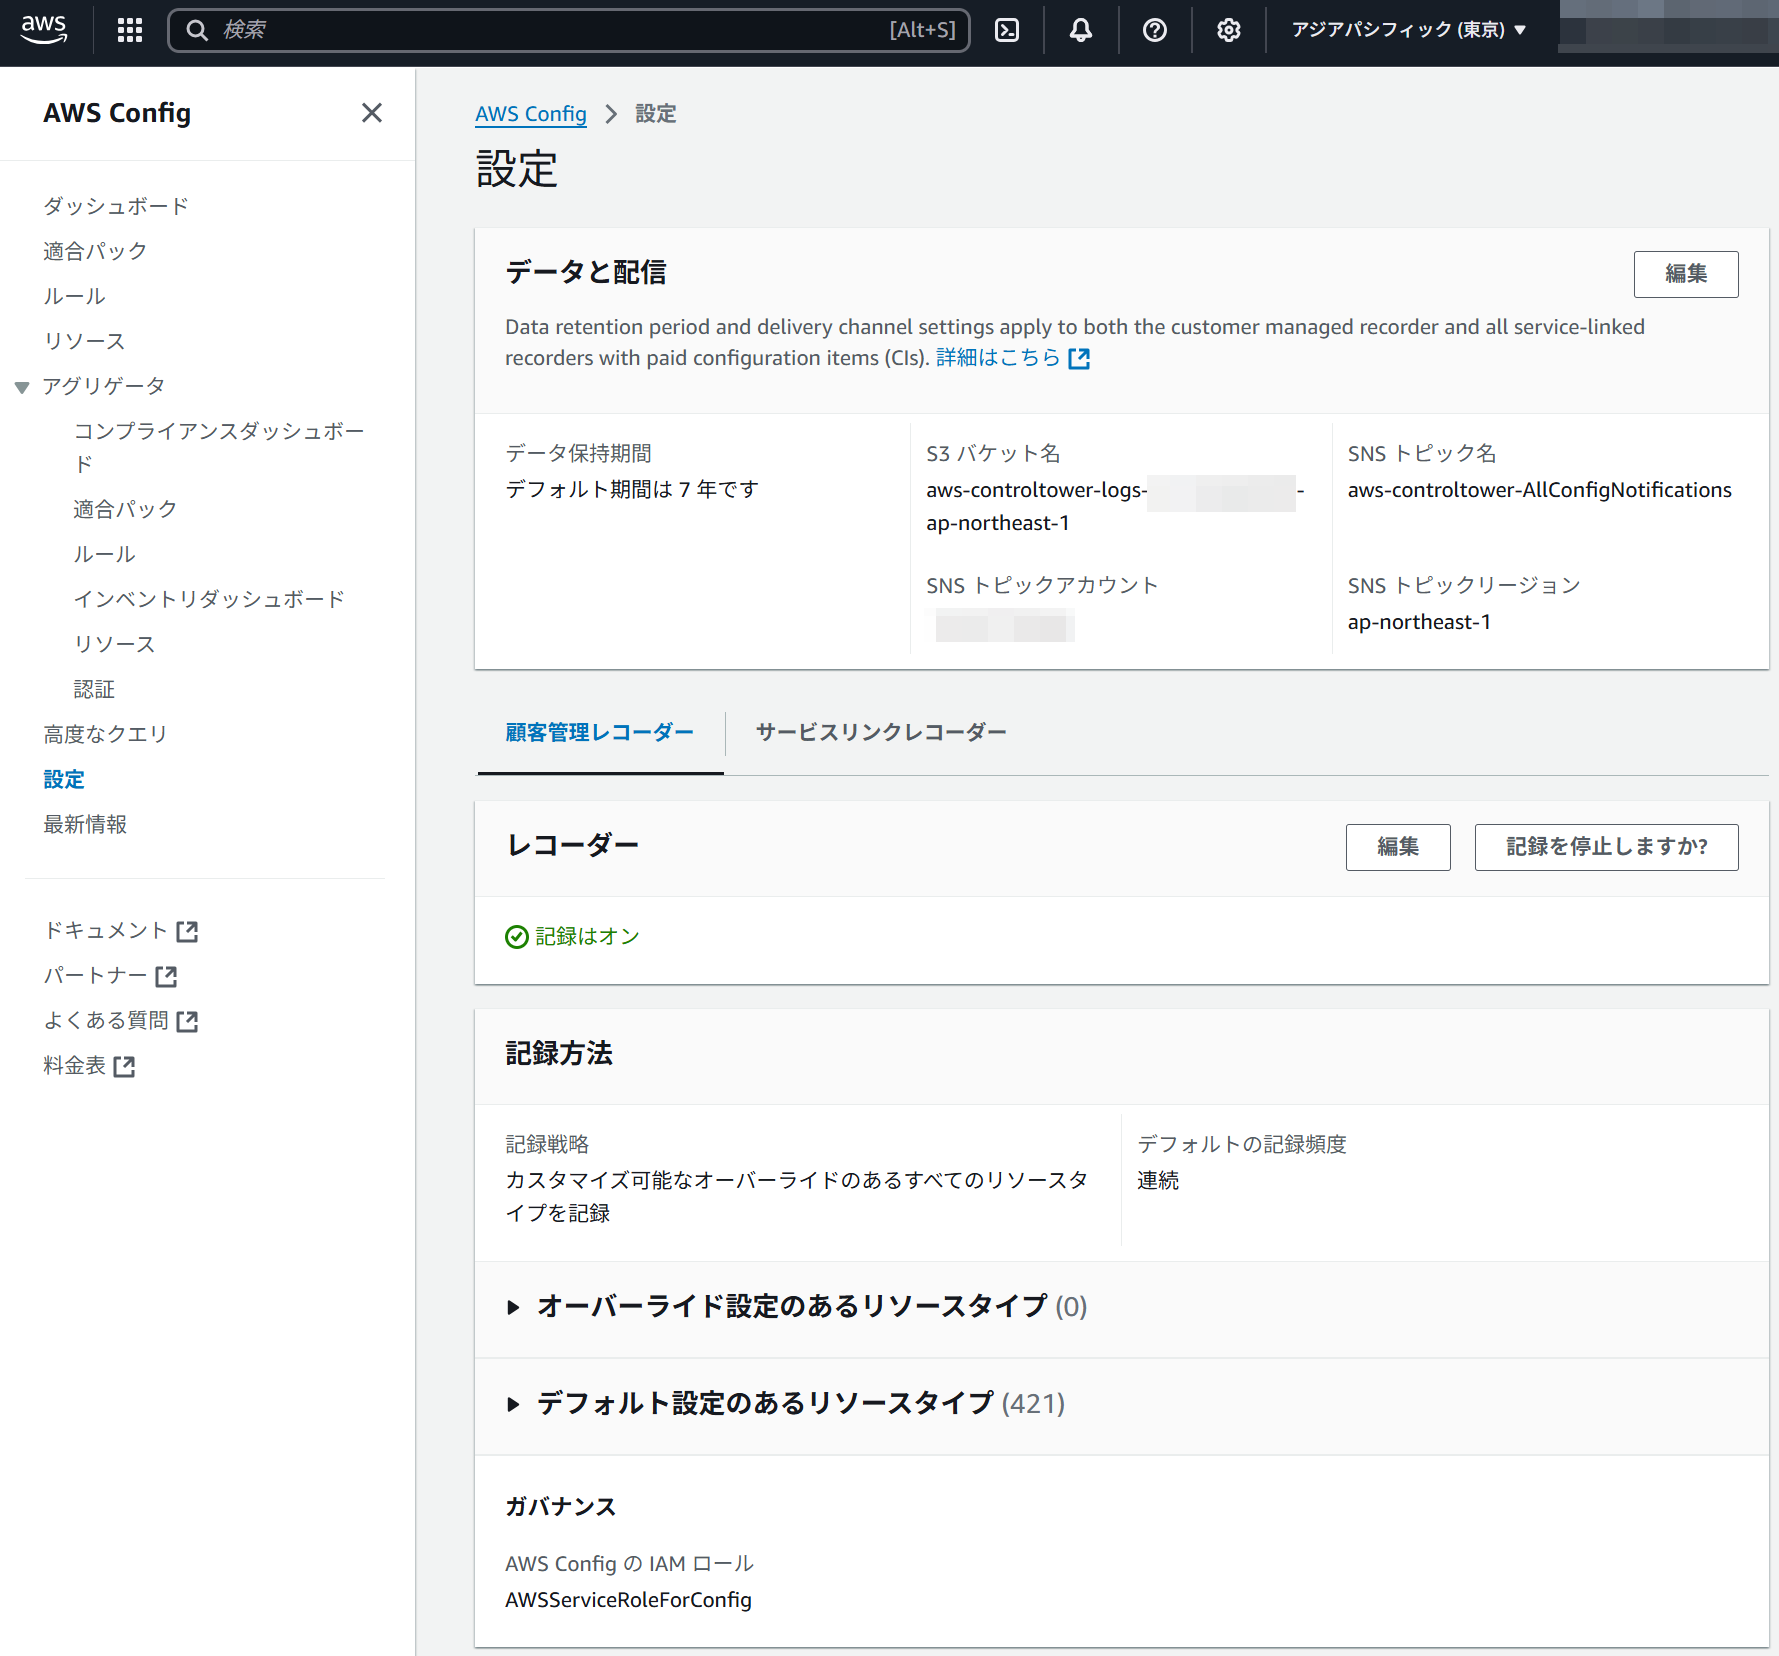The height and width of the screenshot is (1656, 1779).
Task: Click the external link icon next to 詳細はこちら
Action: (1079, 358)
